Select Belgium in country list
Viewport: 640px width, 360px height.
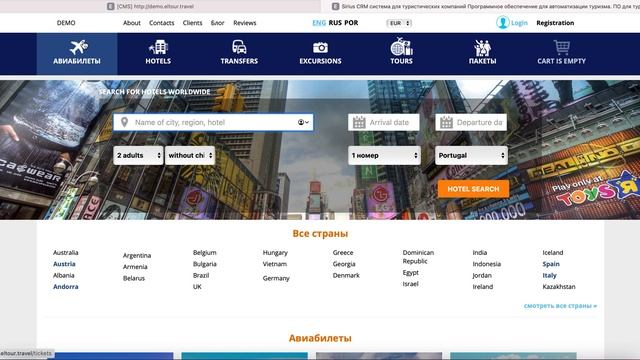pos(204,253)
